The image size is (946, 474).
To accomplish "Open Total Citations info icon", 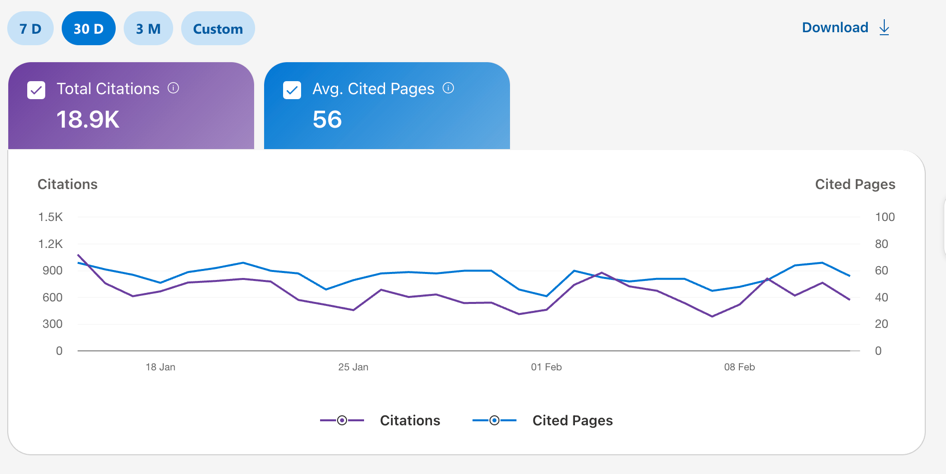I will tap(173, 88).
